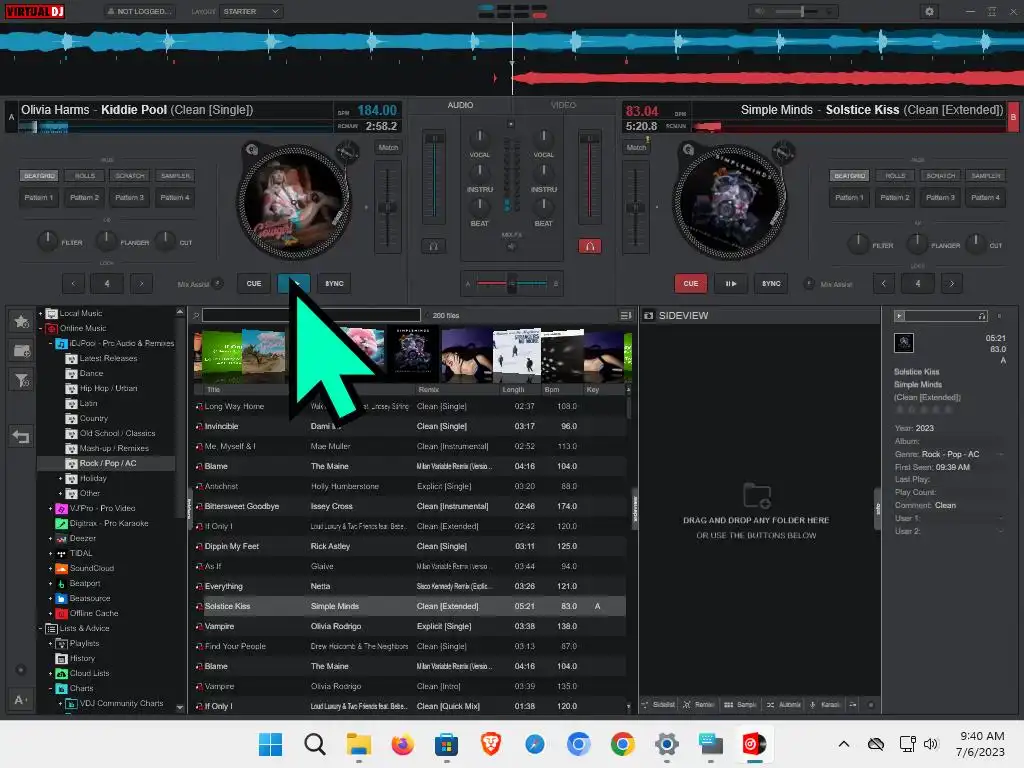Open Windows Start menu
1024x768 pixels.
(270, 744)
